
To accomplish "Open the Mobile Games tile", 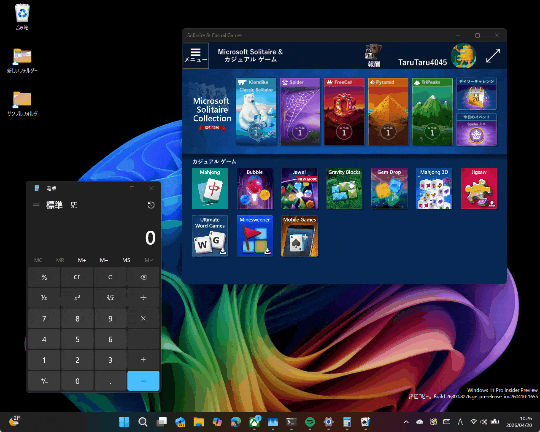I will click(300, 236).
